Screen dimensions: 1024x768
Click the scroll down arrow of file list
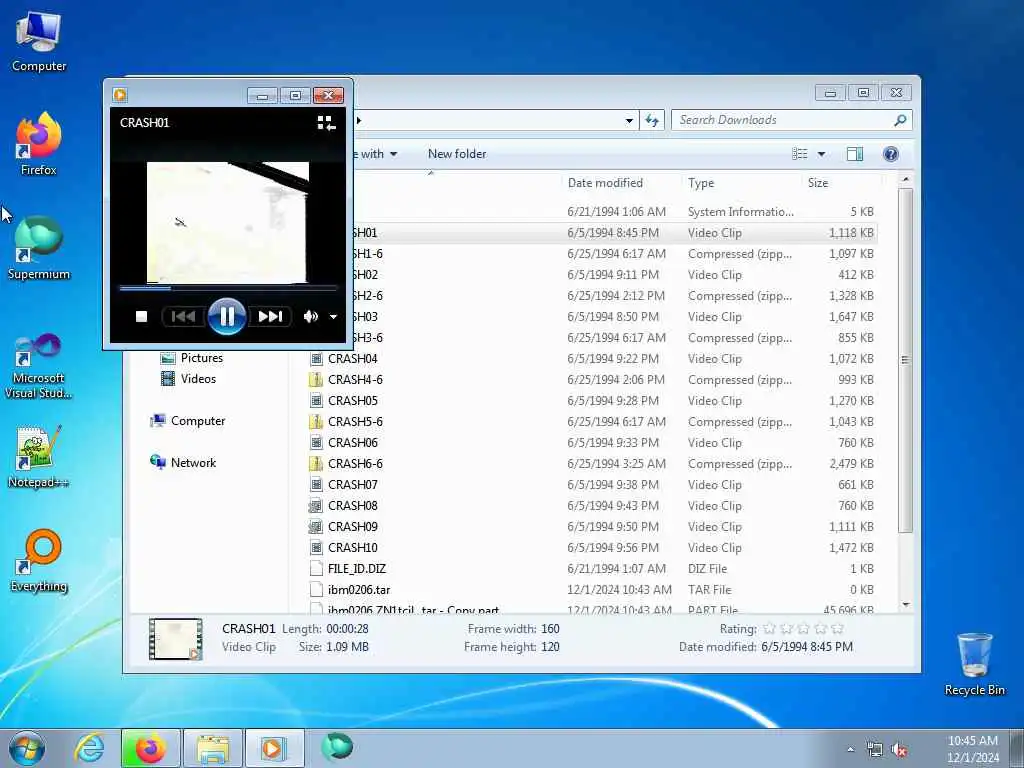pyautogui.click(x=905, y=605)
